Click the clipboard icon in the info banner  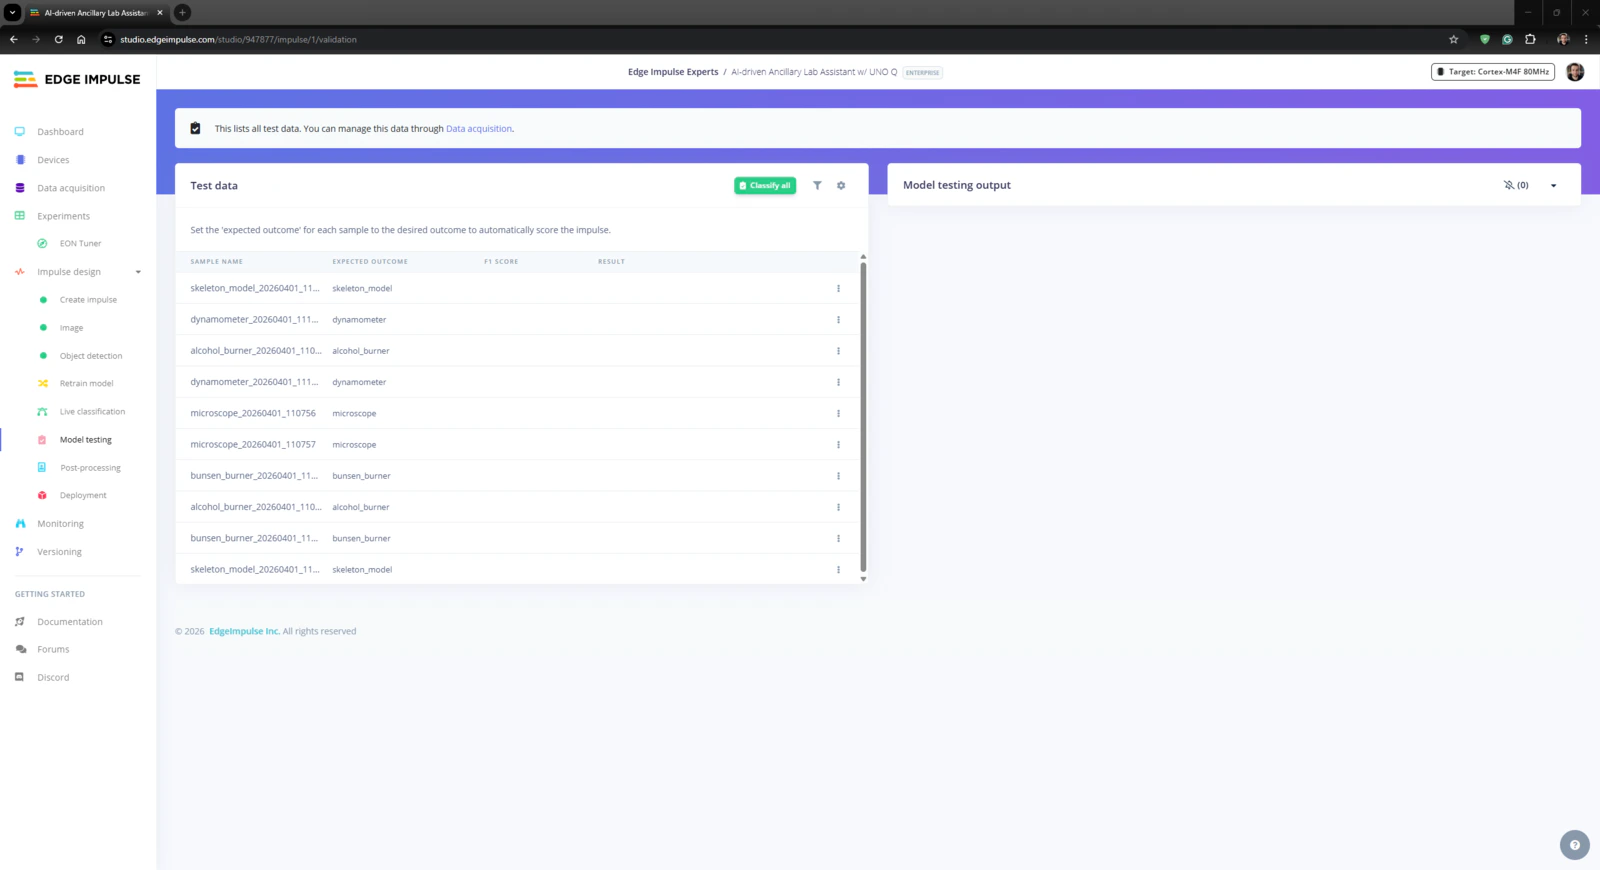pos(195,129)
